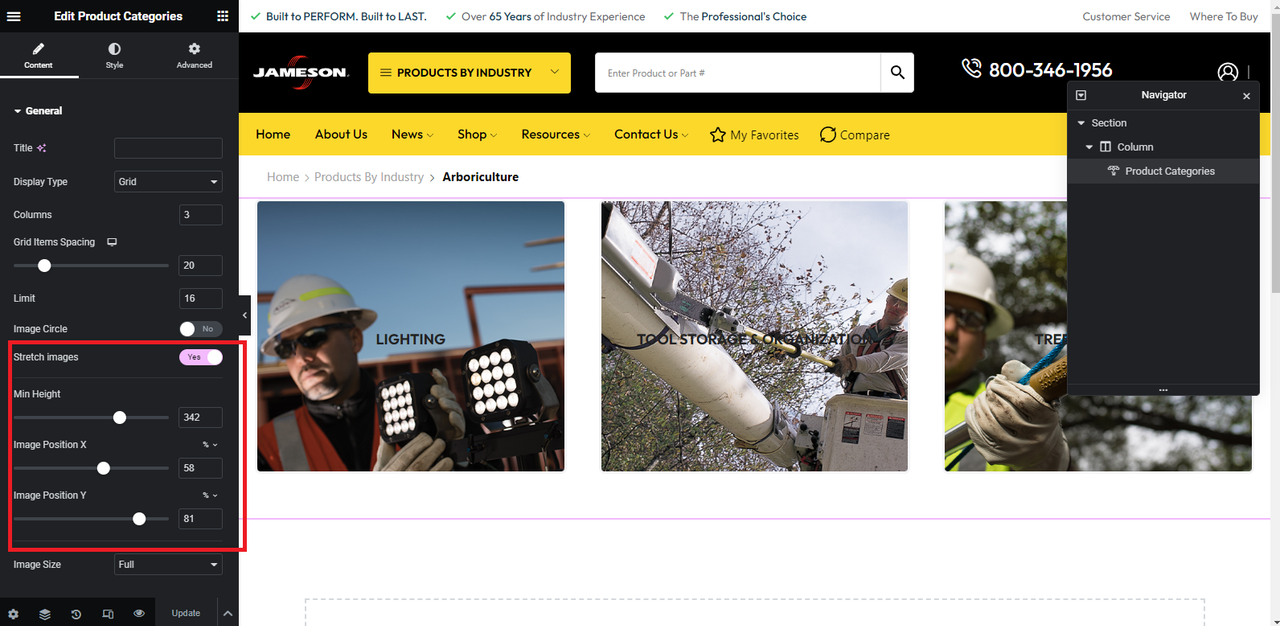Open the Display Type dropdown
1280x626 pixels.
(168, 182)
